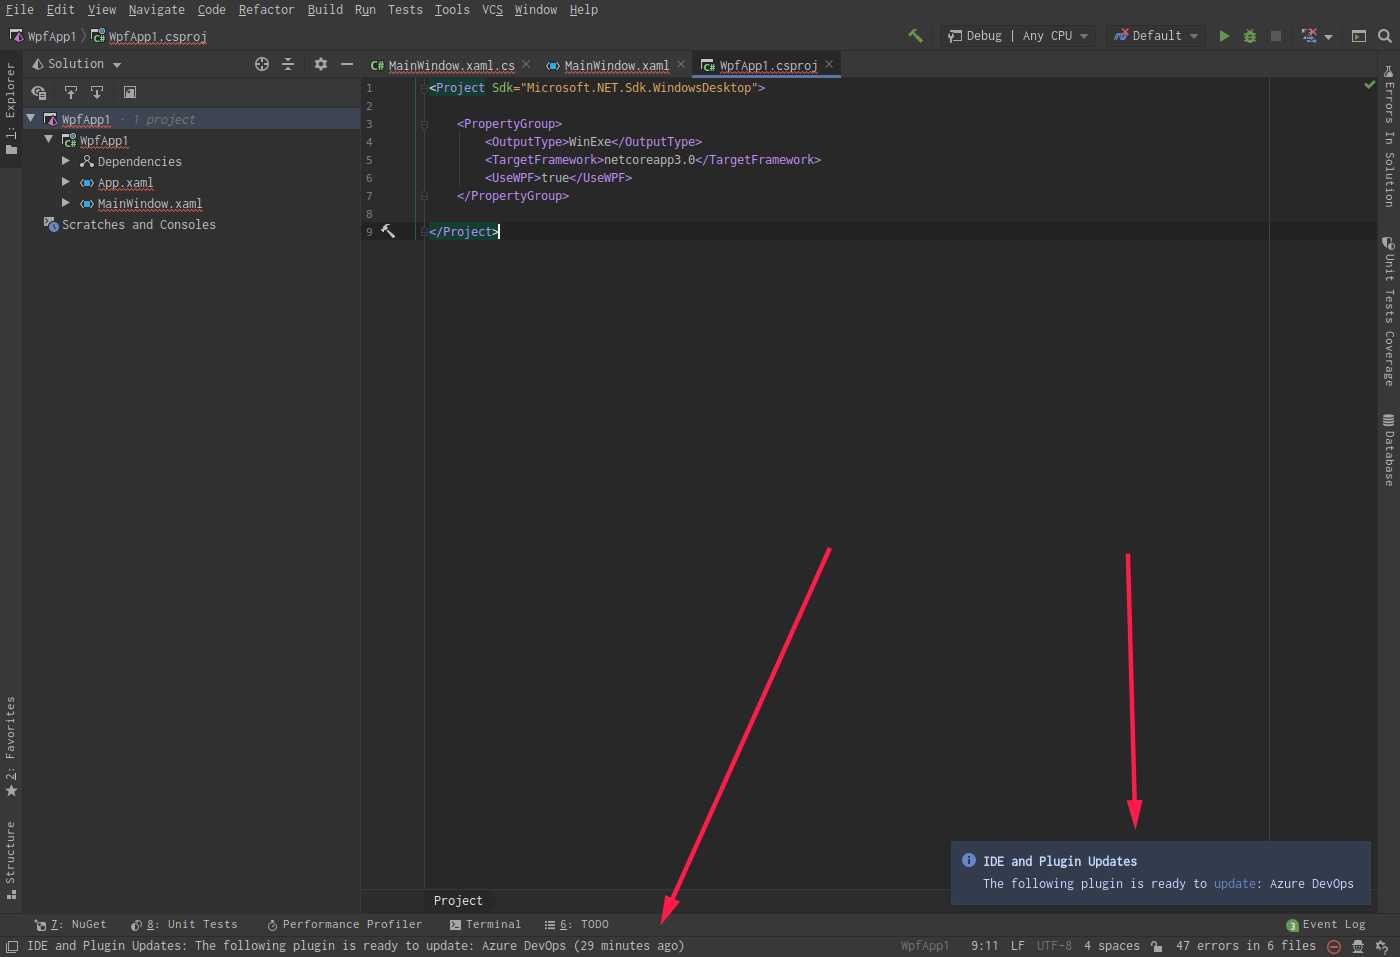Open the Favorites side panel
The image size is (1400, 957).
pos(11,746)
